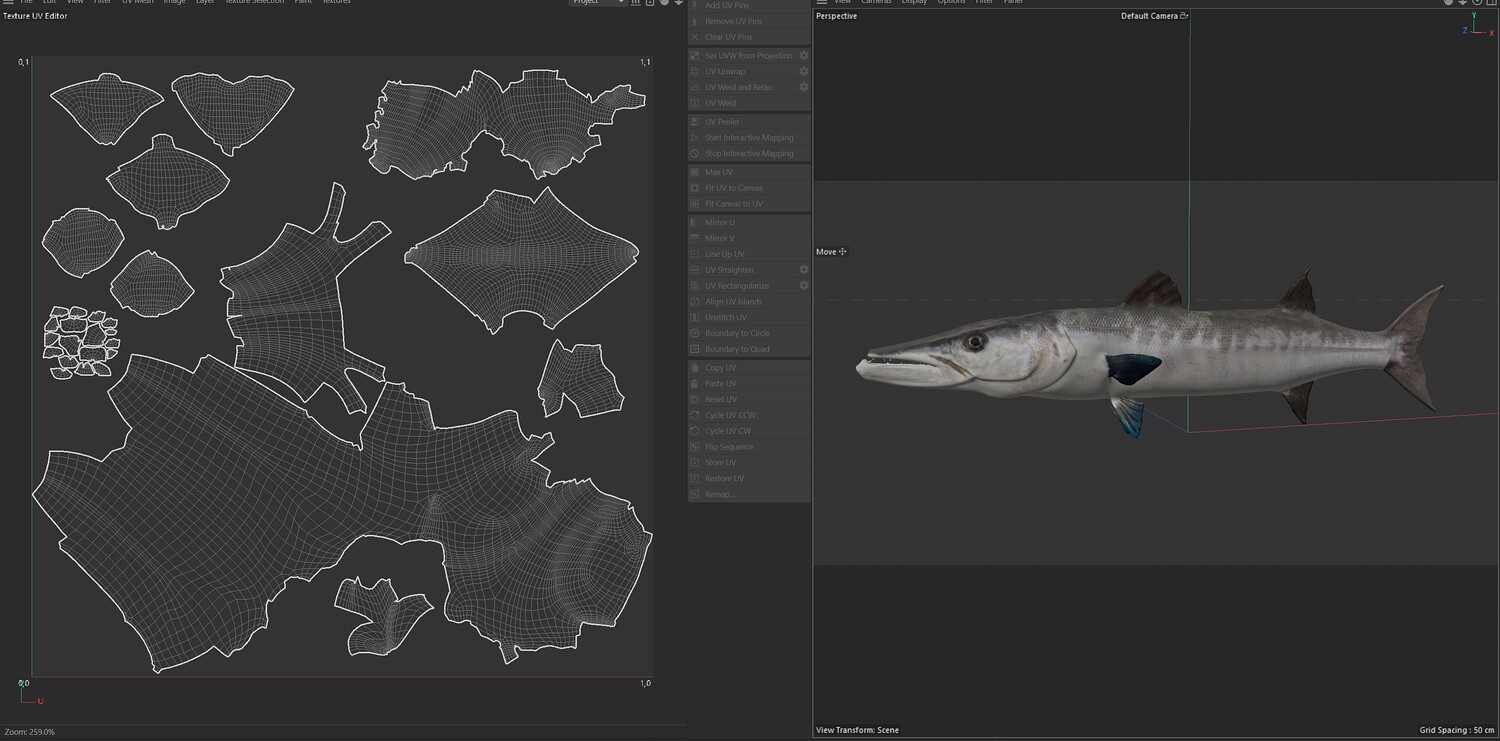Click the UV Weld command icon
This screenshot has width=1500, height=741.
[x=695, y=103]
